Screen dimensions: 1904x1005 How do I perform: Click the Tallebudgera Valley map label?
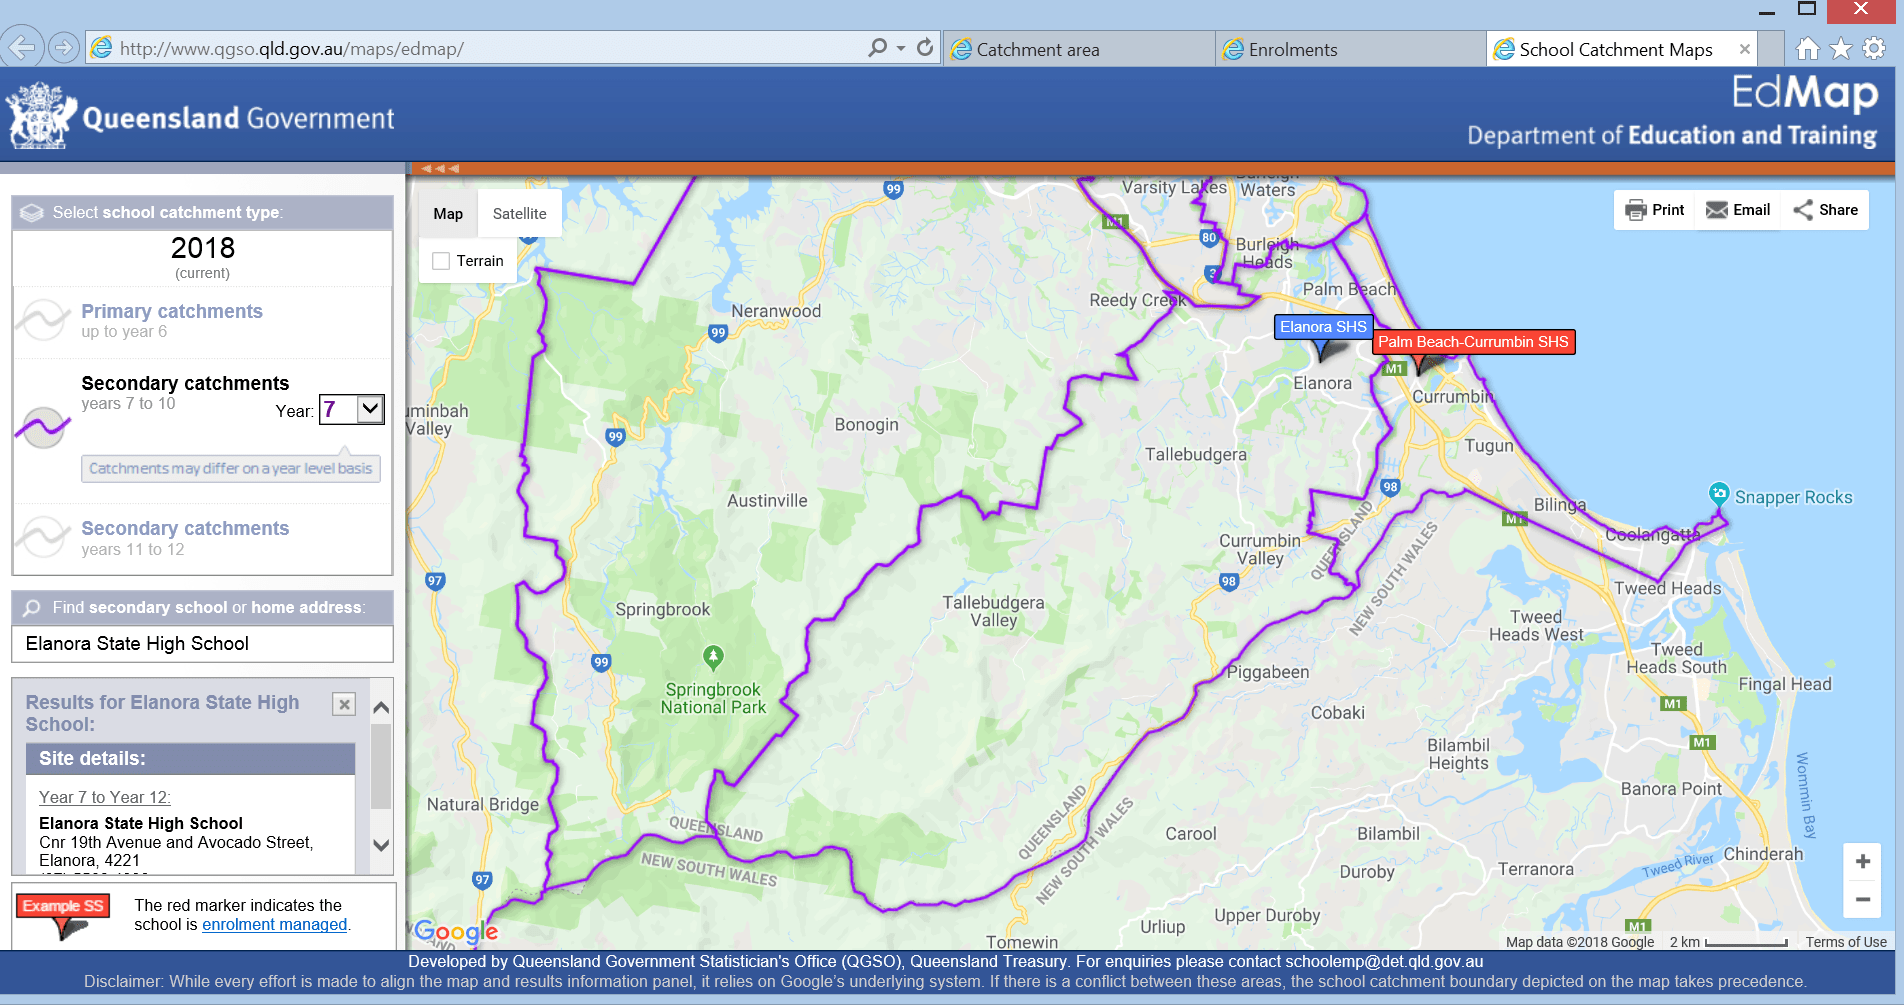993,611
